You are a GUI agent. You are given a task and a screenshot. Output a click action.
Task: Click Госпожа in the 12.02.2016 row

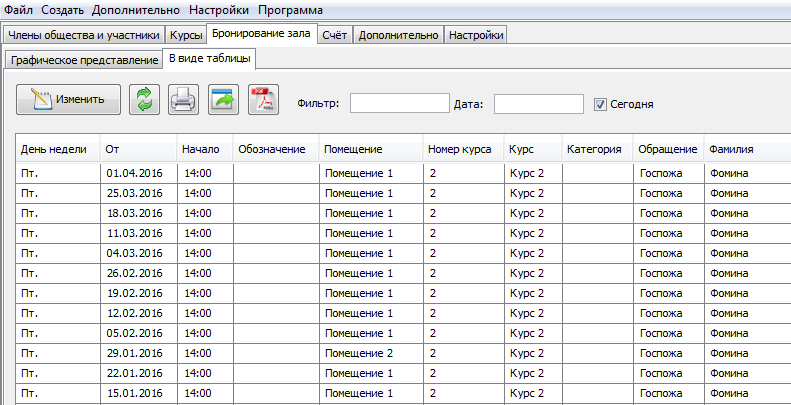668,313
